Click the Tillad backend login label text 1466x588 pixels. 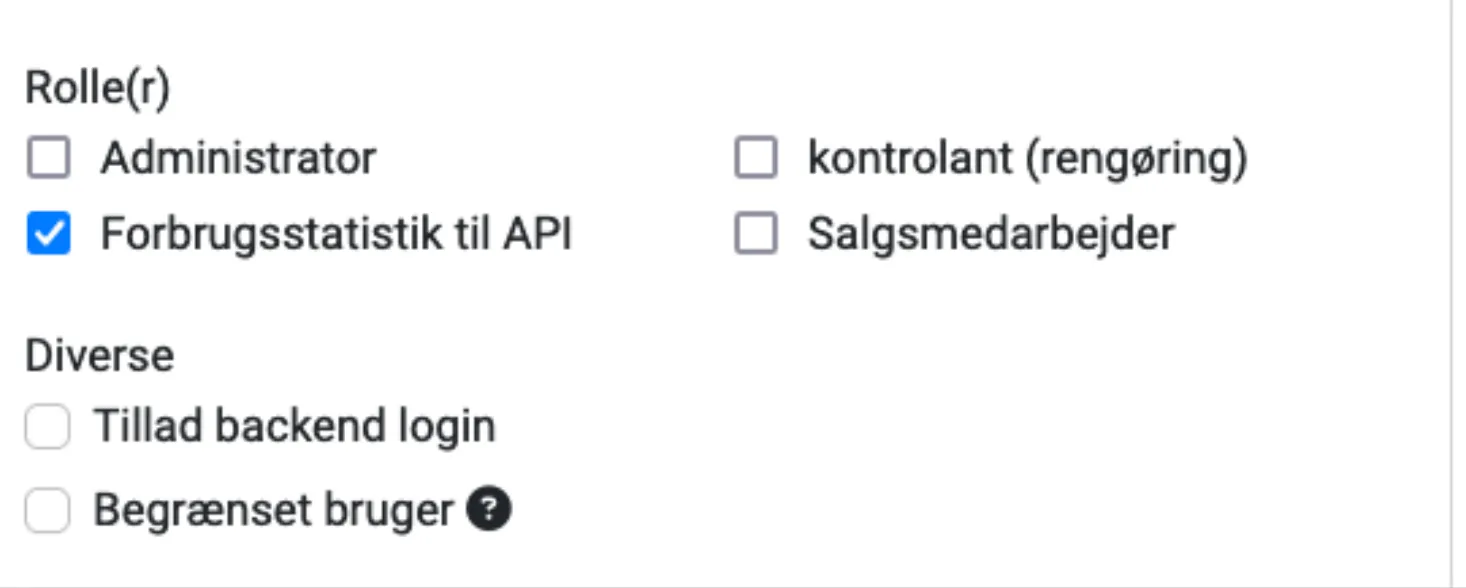[x=294, y=427]
